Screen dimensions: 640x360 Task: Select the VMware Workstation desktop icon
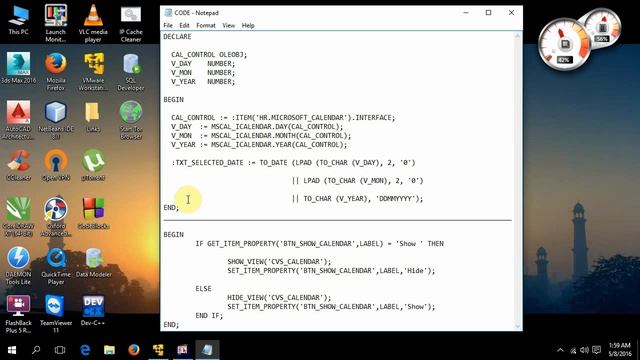coord(93,72)
